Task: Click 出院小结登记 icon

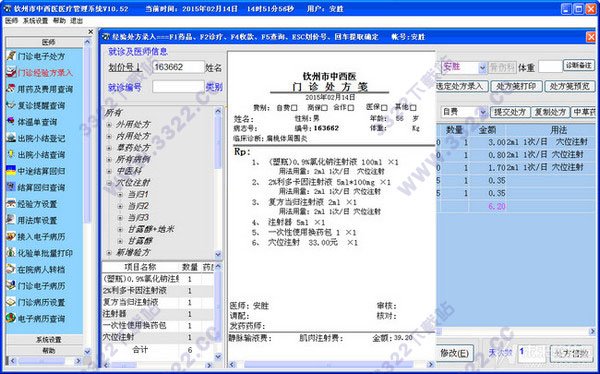Action: 11,138
